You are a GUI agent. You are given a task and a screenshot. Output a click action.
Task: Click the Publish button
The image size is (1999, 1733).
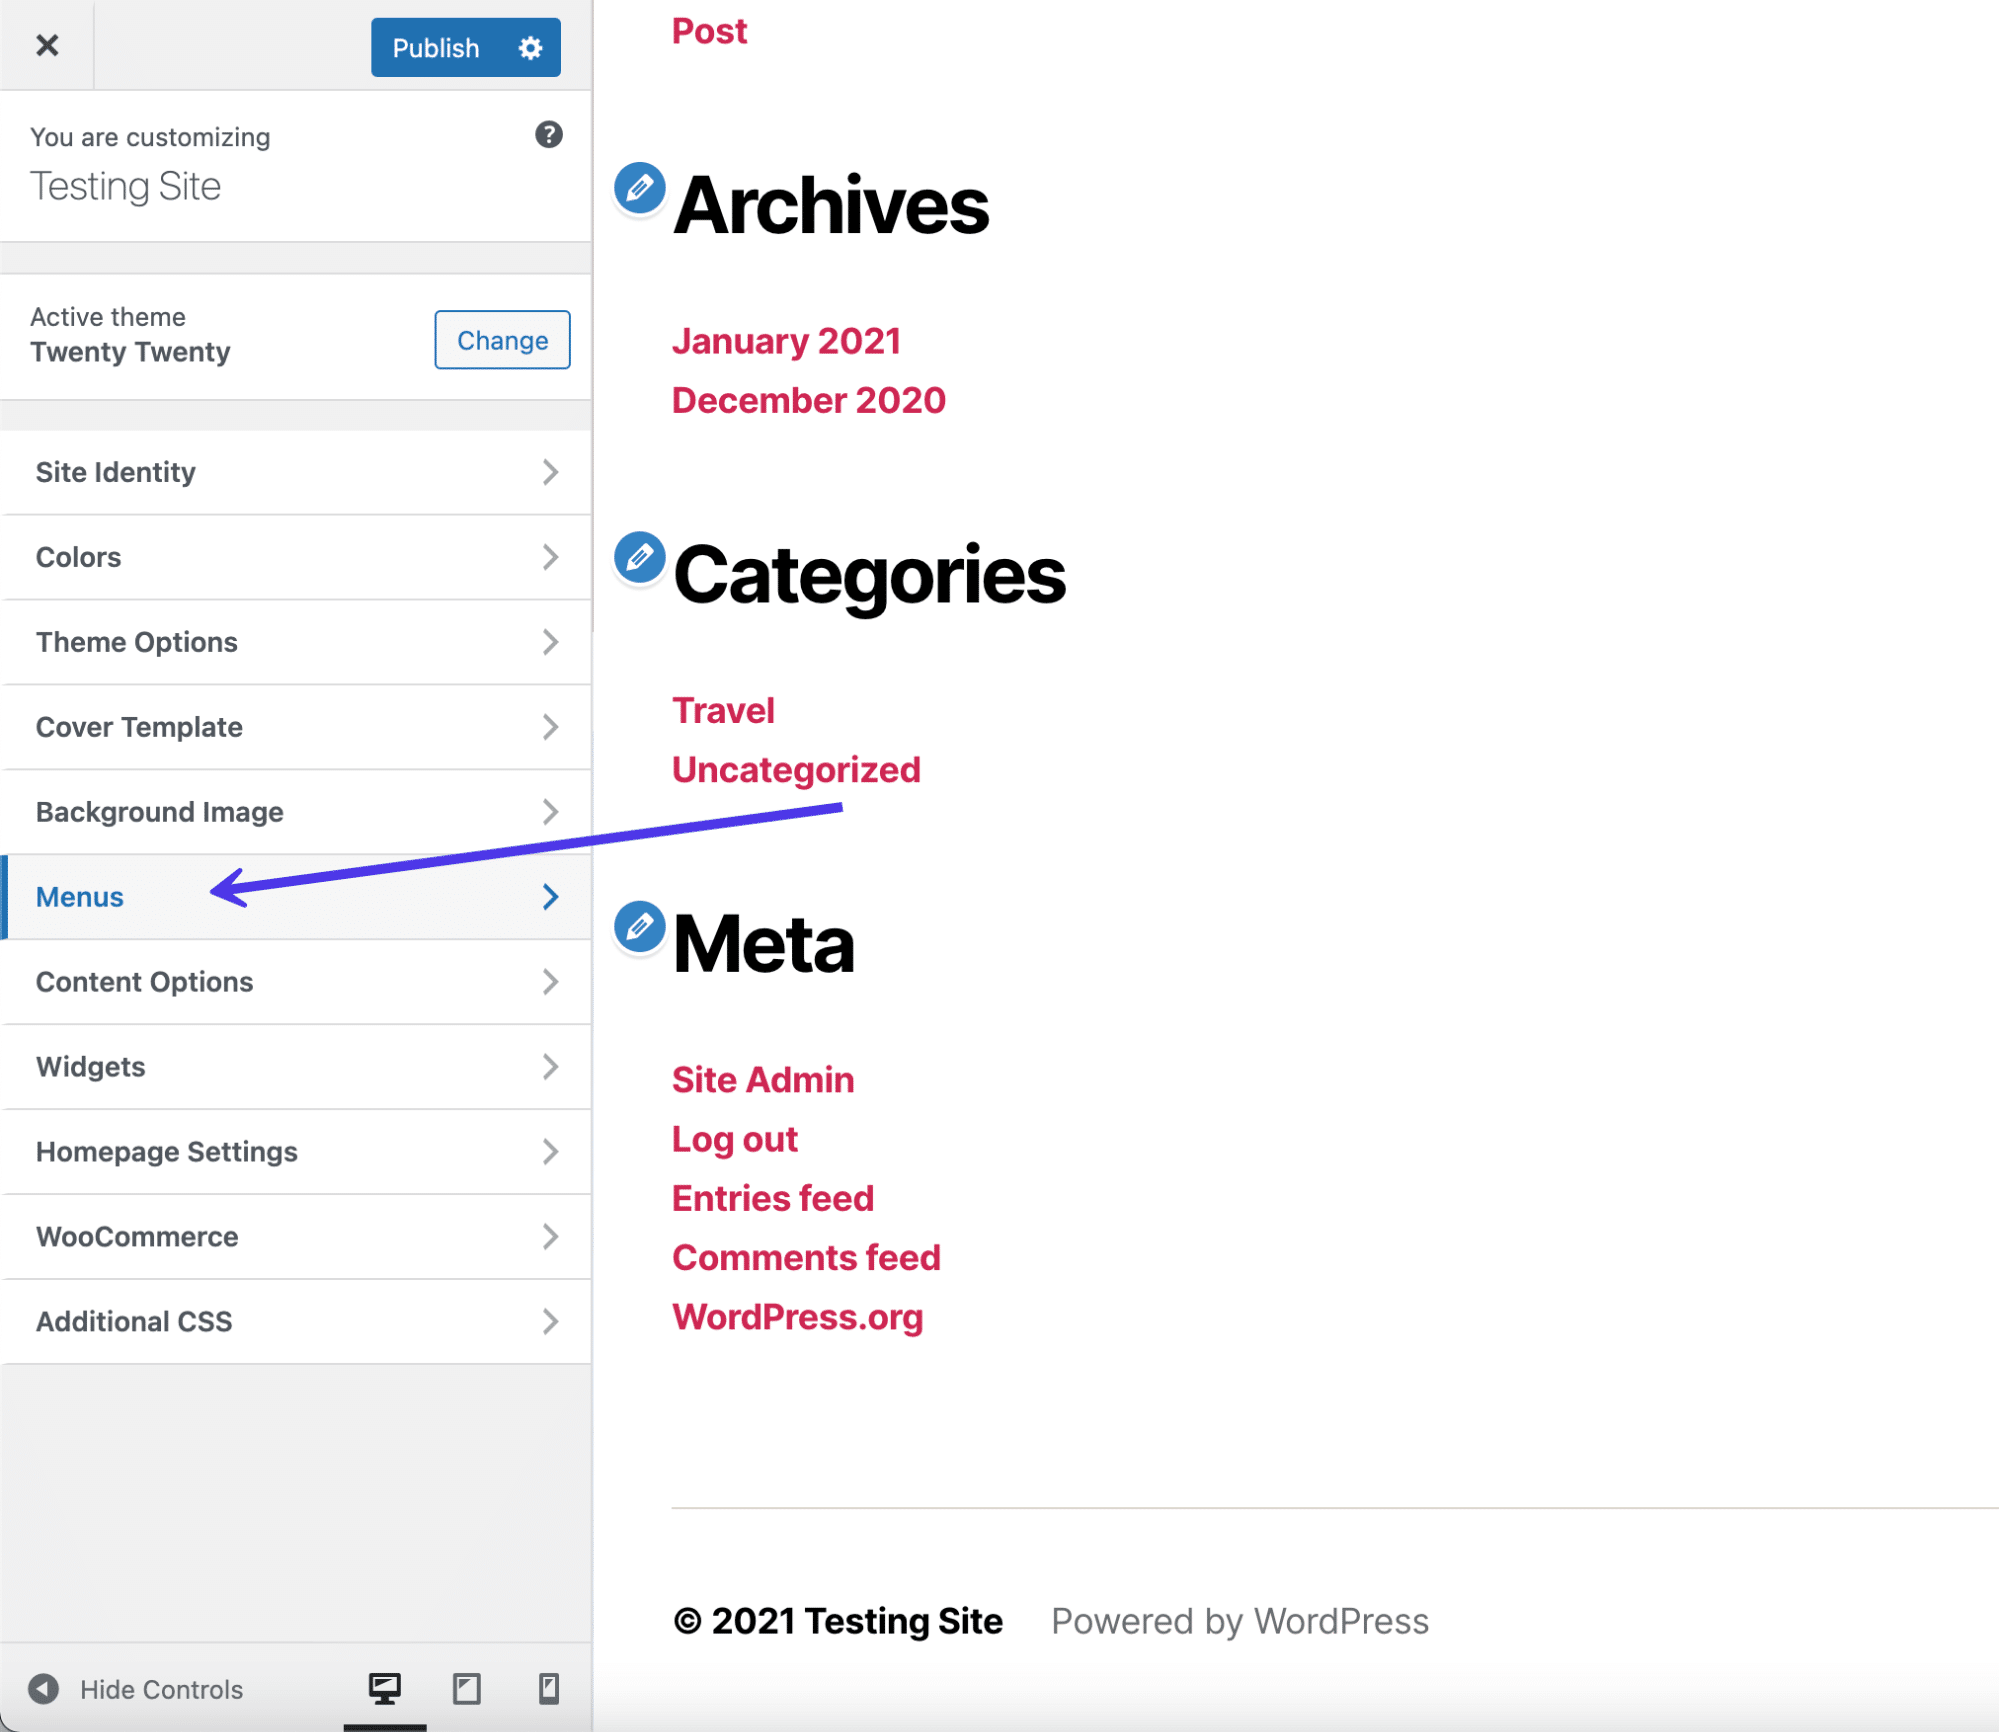pyautogui.click(x=433, y=48)
